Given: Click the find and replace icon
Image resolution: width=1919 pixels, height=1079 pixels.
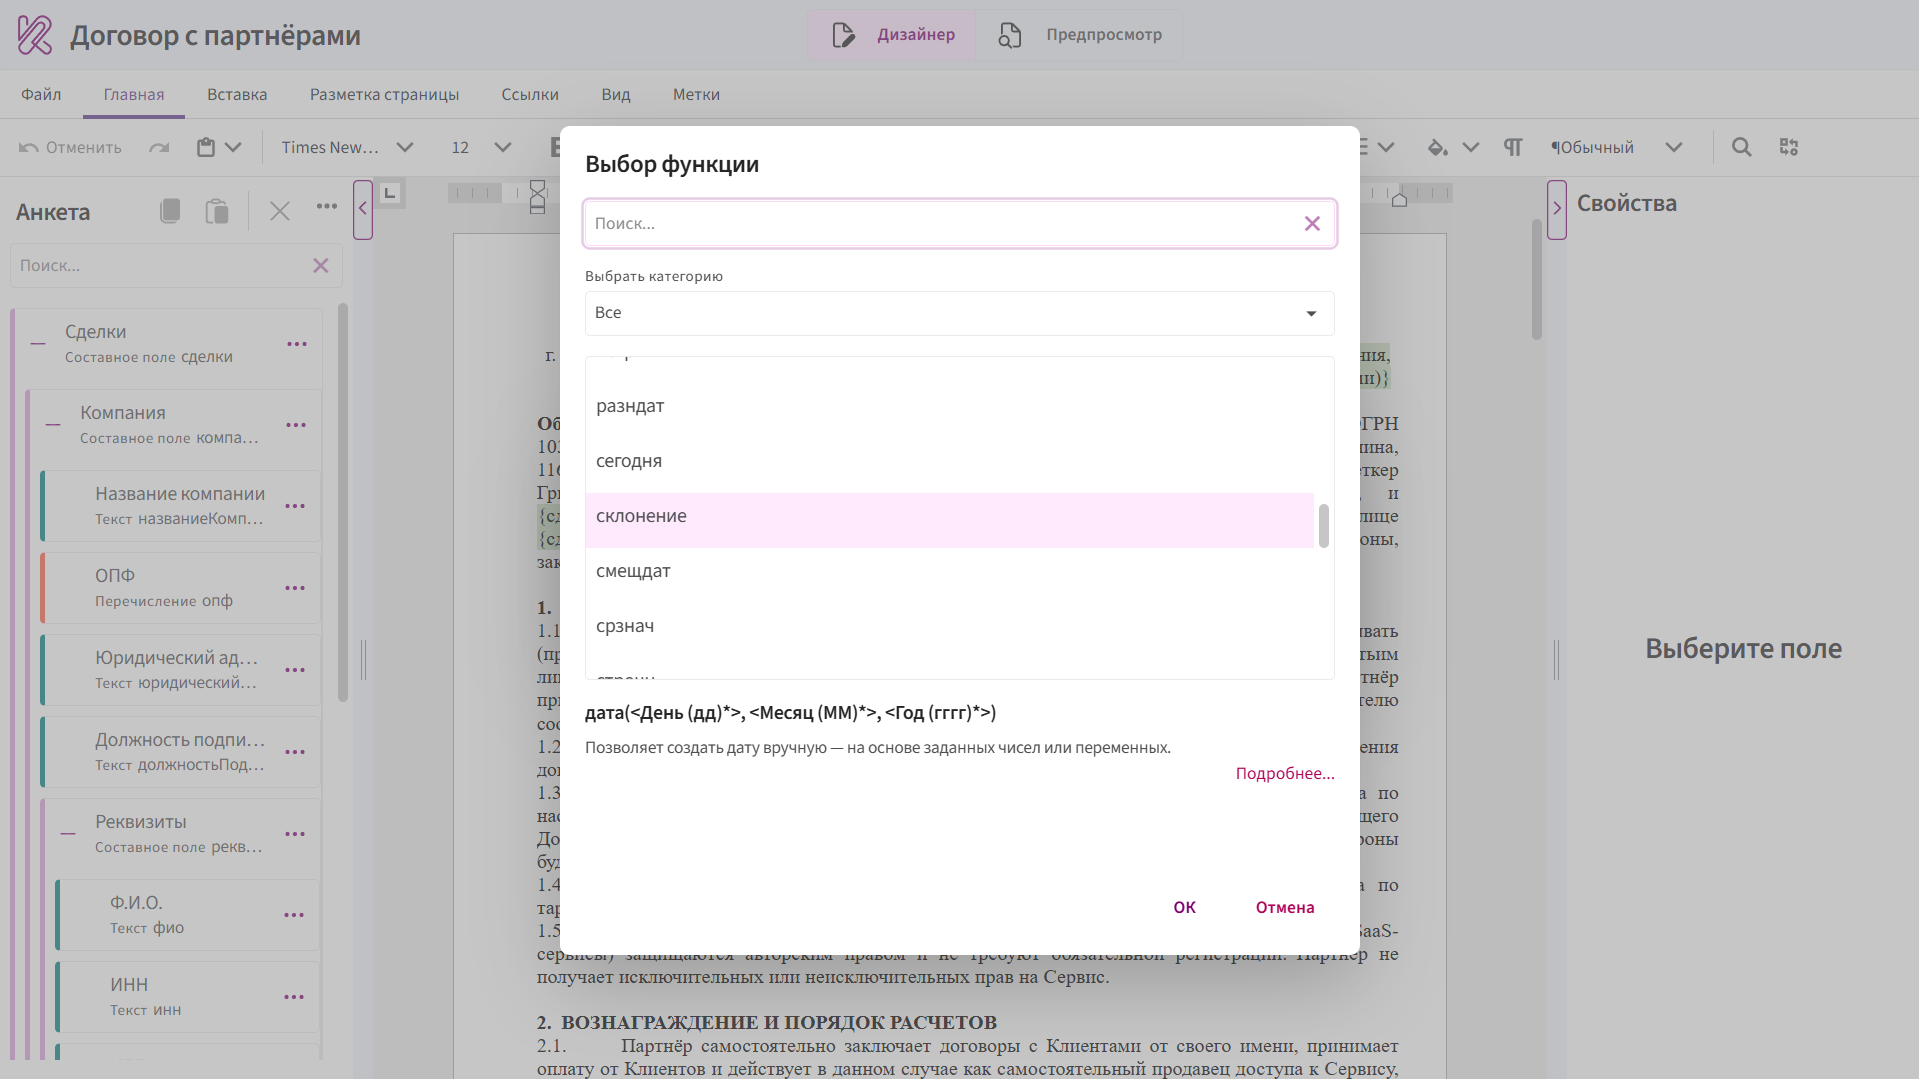Looking at the screenshot, I should [1789, 148].
